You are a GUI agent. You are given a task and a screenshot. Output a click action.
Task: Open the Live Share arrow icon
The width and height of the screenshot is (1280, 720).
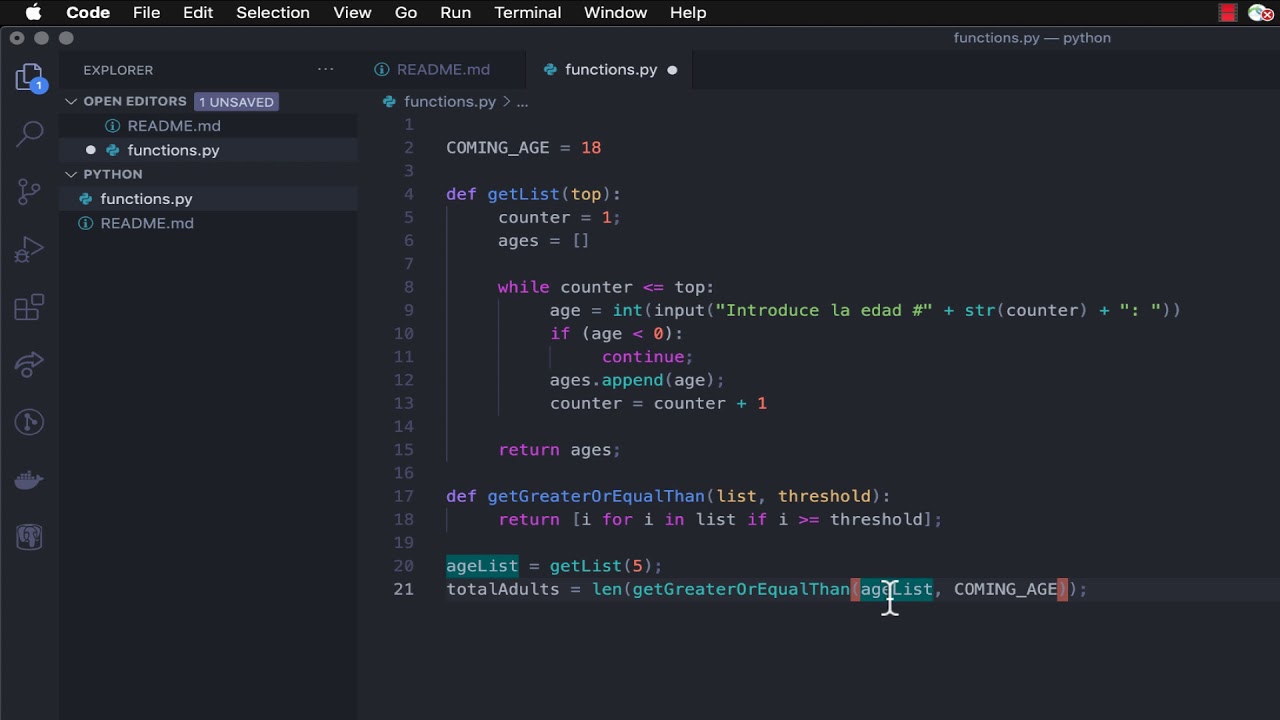[x=30, y=364]
